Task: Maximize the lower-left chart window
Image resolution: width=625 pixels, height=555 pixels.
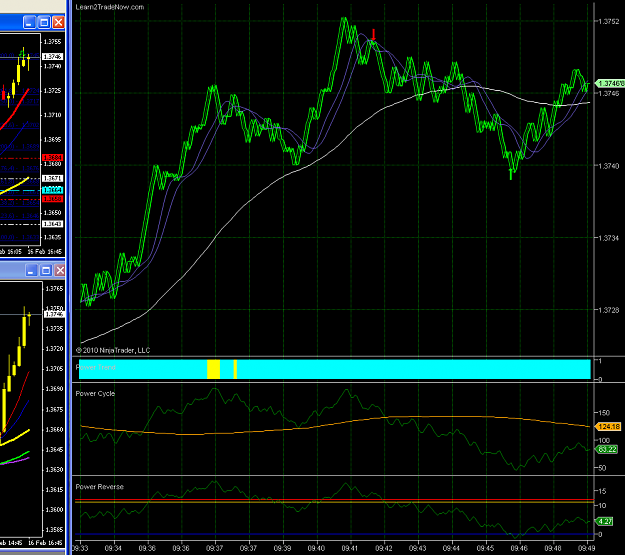Action: (x=46, y=271)
